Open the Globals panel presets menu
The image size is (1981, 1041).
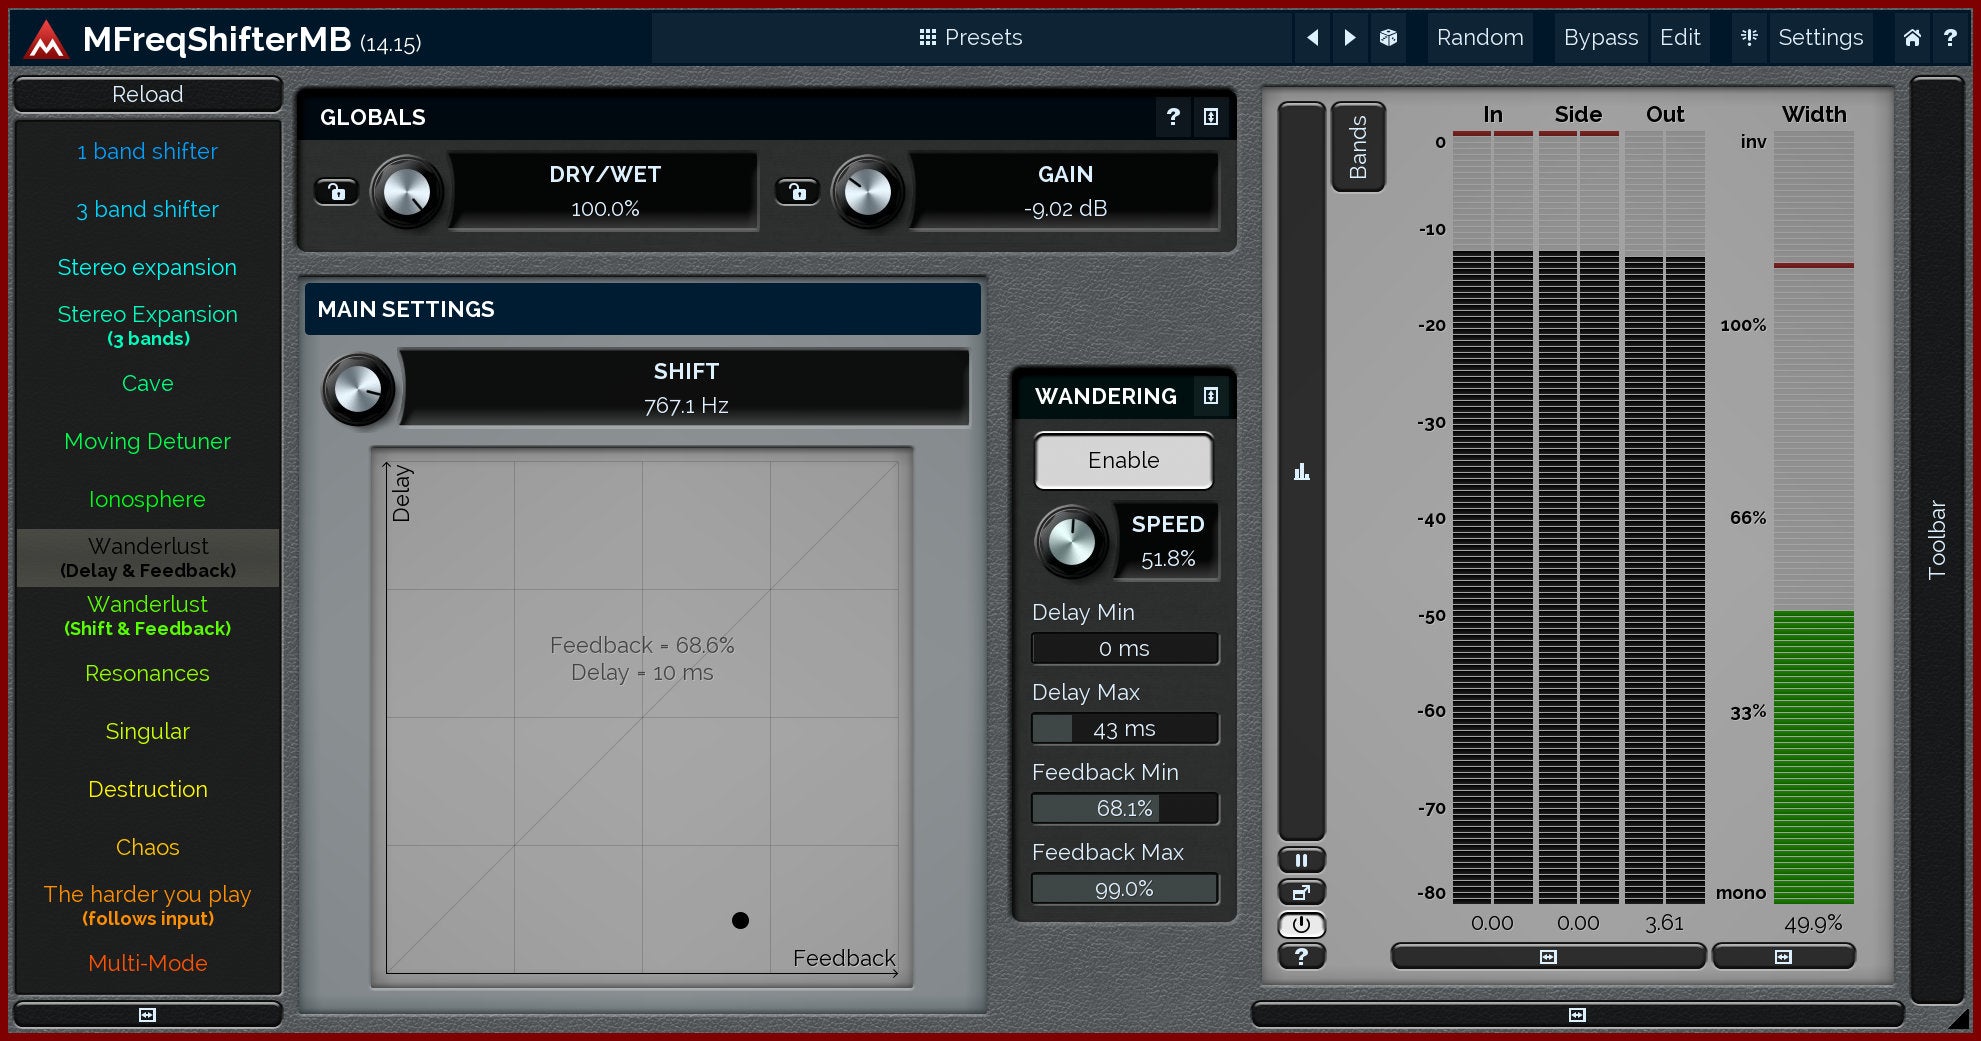[1210, 117]
